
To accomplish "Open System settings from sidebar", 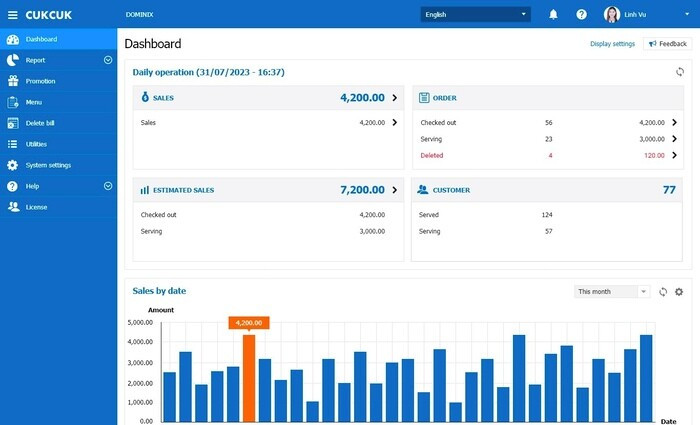I will coord(48,165).
